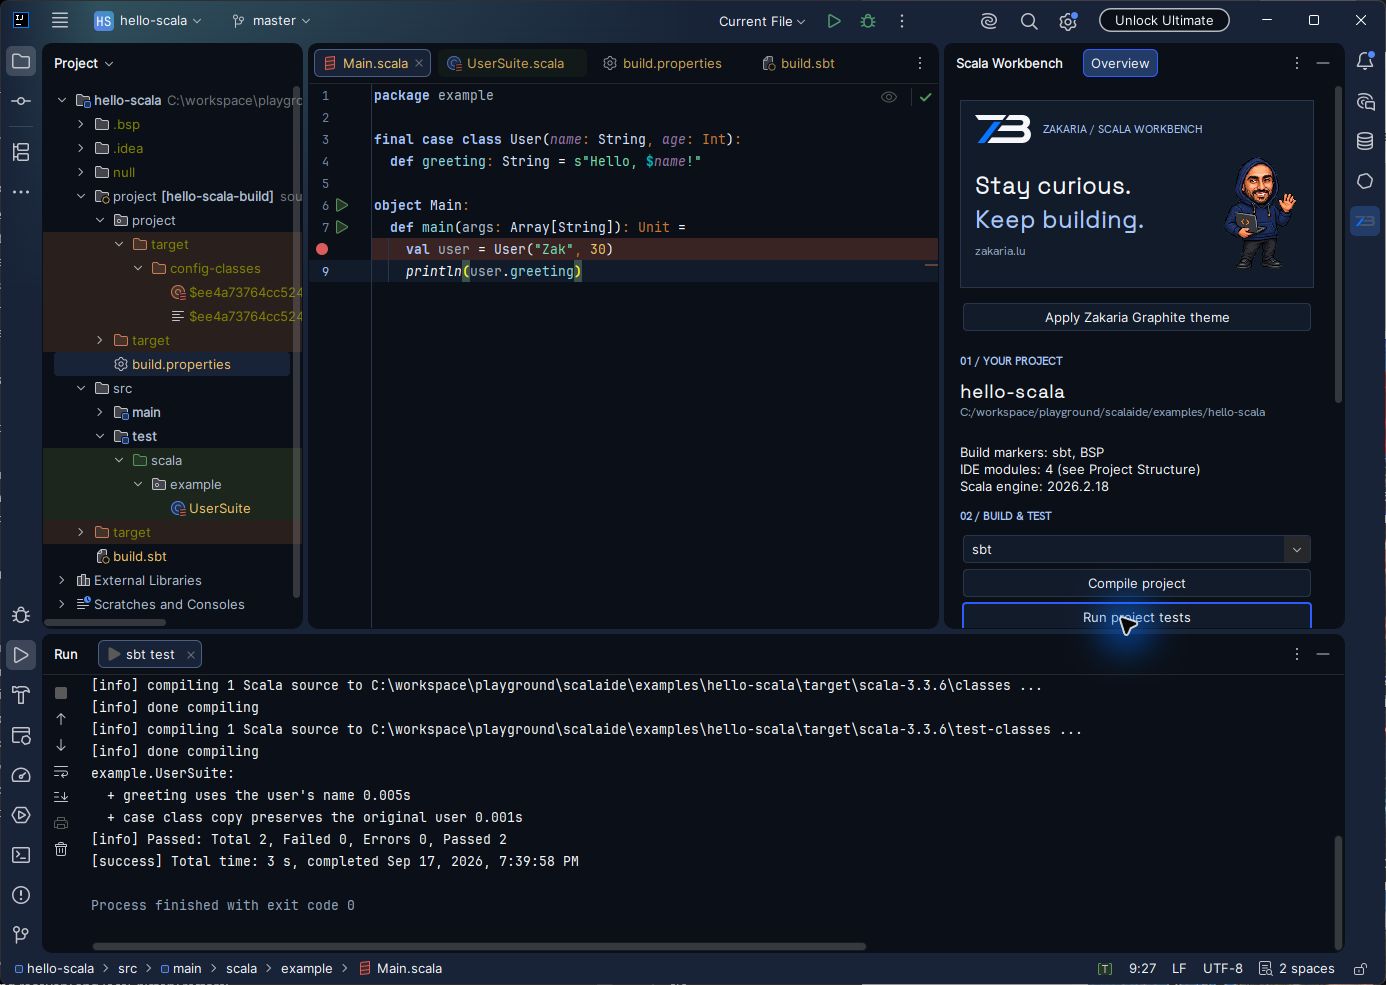The height and width of the screenshot is (985, 1386).
Task: Click the Soft-Wrap icon in Run panel
Action: pos(61,771)
